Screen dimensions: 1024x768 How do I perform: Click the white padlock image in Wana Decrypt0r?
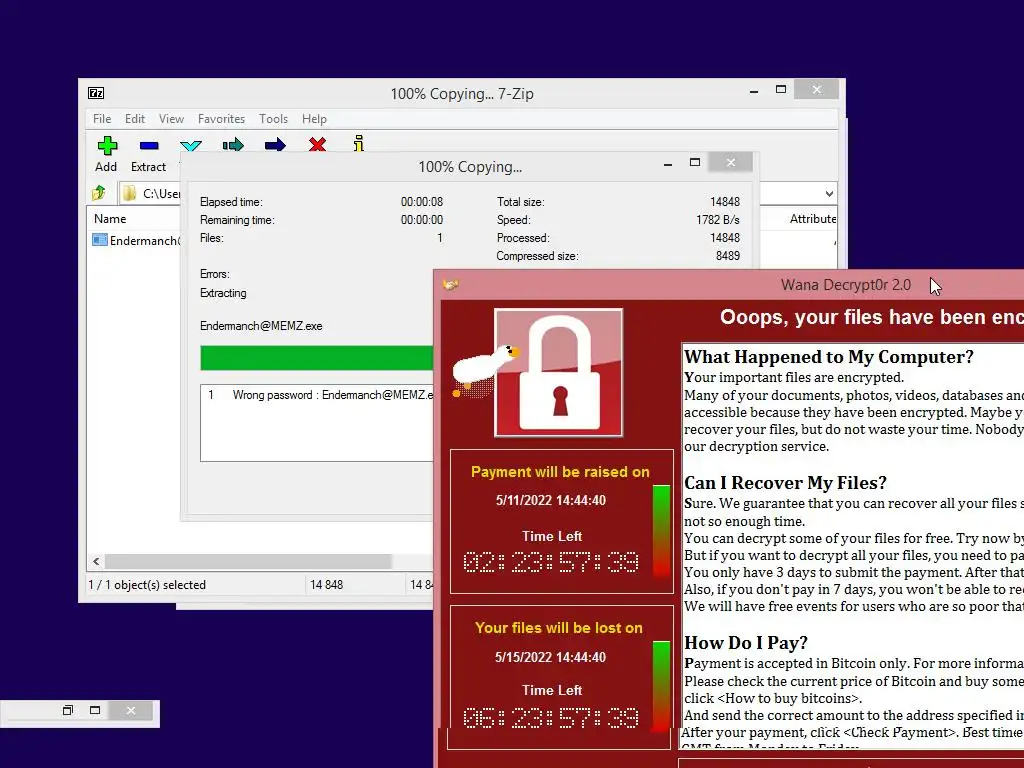[559, 373]
